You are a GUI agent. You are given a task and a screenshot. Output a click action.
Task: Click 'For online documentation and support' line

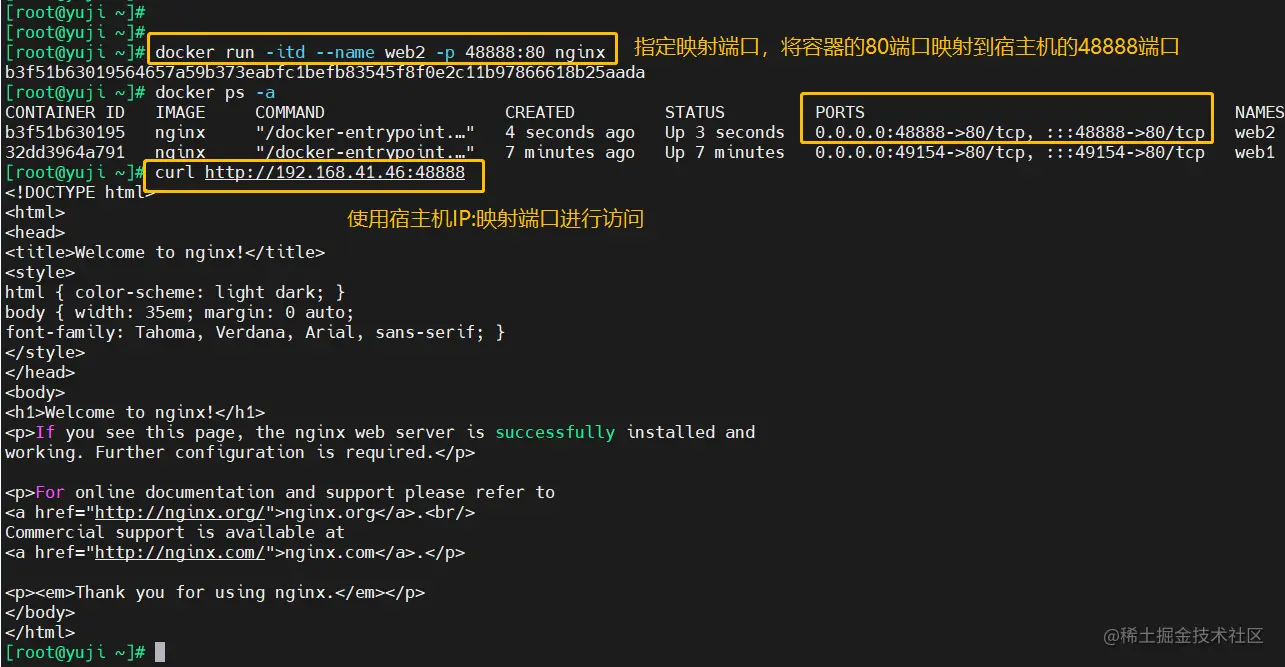click(x=280, y=492)
